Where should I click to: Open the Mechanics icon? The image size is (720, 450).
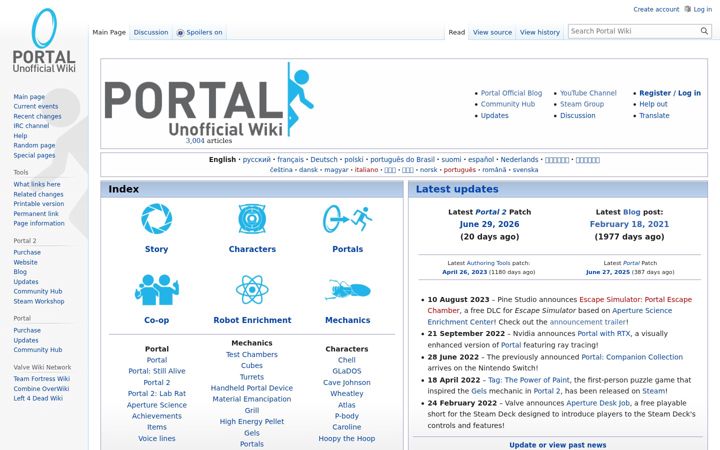pyautogui.click(x=348, y=290)
